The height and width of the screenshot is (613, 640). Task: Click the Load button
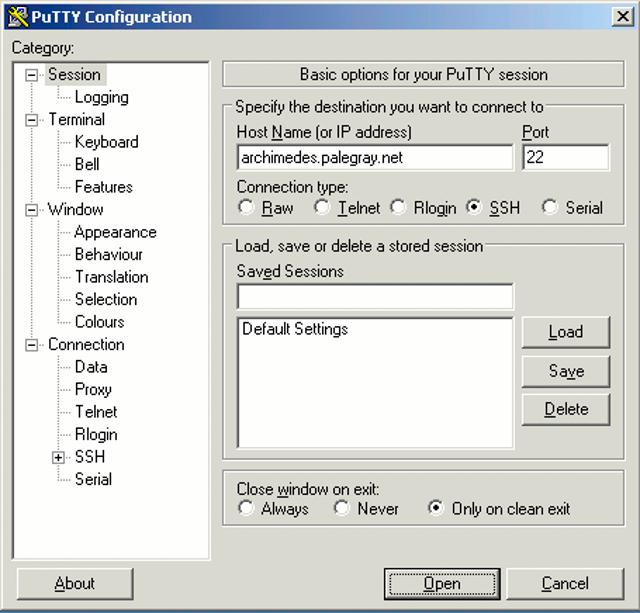point(565,332)
